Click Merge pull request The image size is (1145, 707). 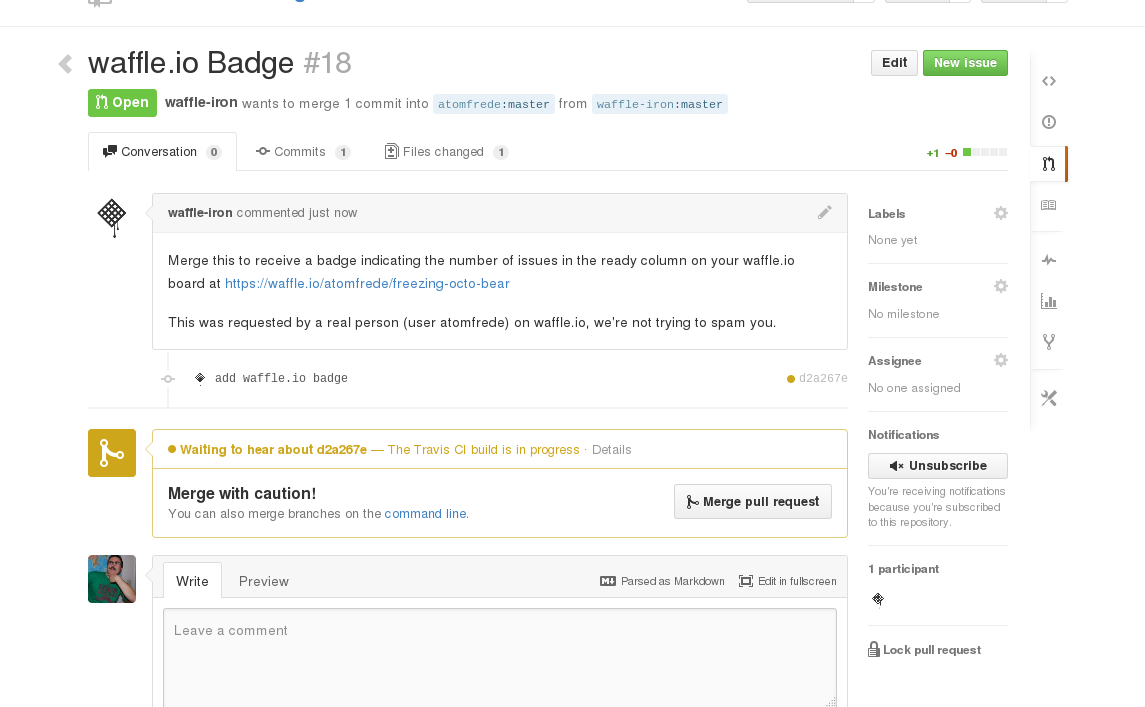[752, 502]
